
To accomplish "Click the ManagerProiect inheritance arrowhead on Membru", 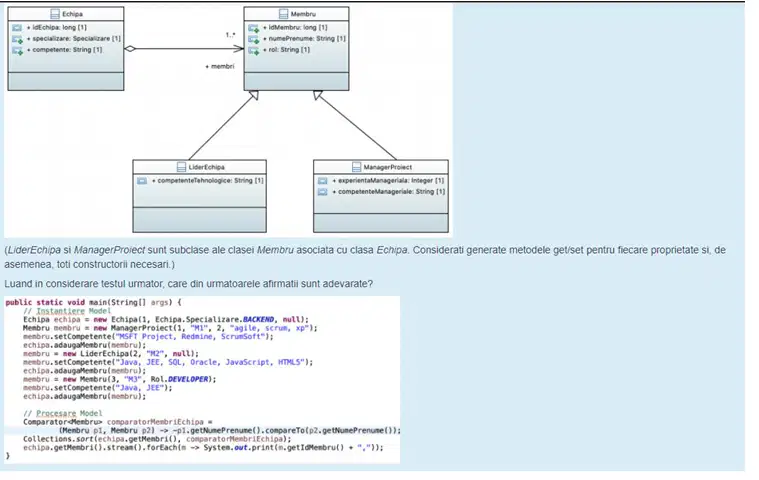I will 318,95.
